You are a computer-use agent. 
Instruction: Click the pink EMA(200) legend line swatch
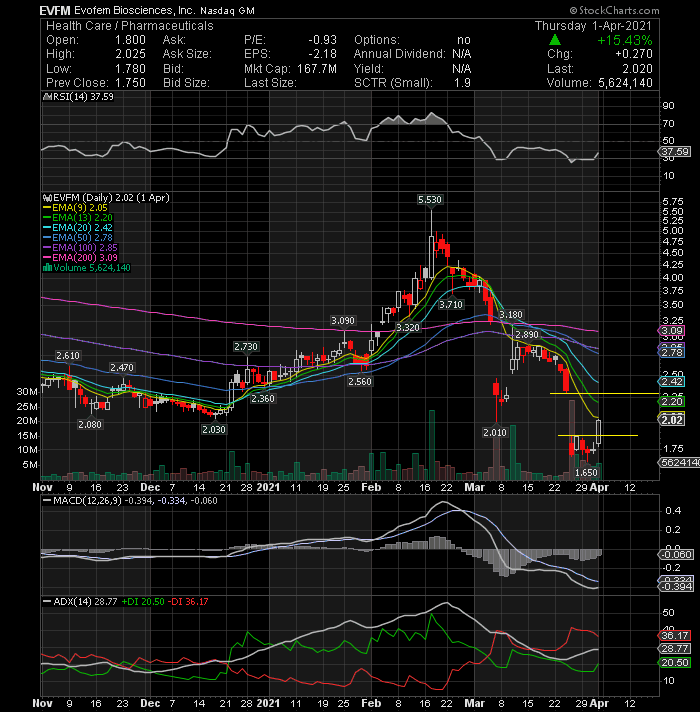[47, 258]
